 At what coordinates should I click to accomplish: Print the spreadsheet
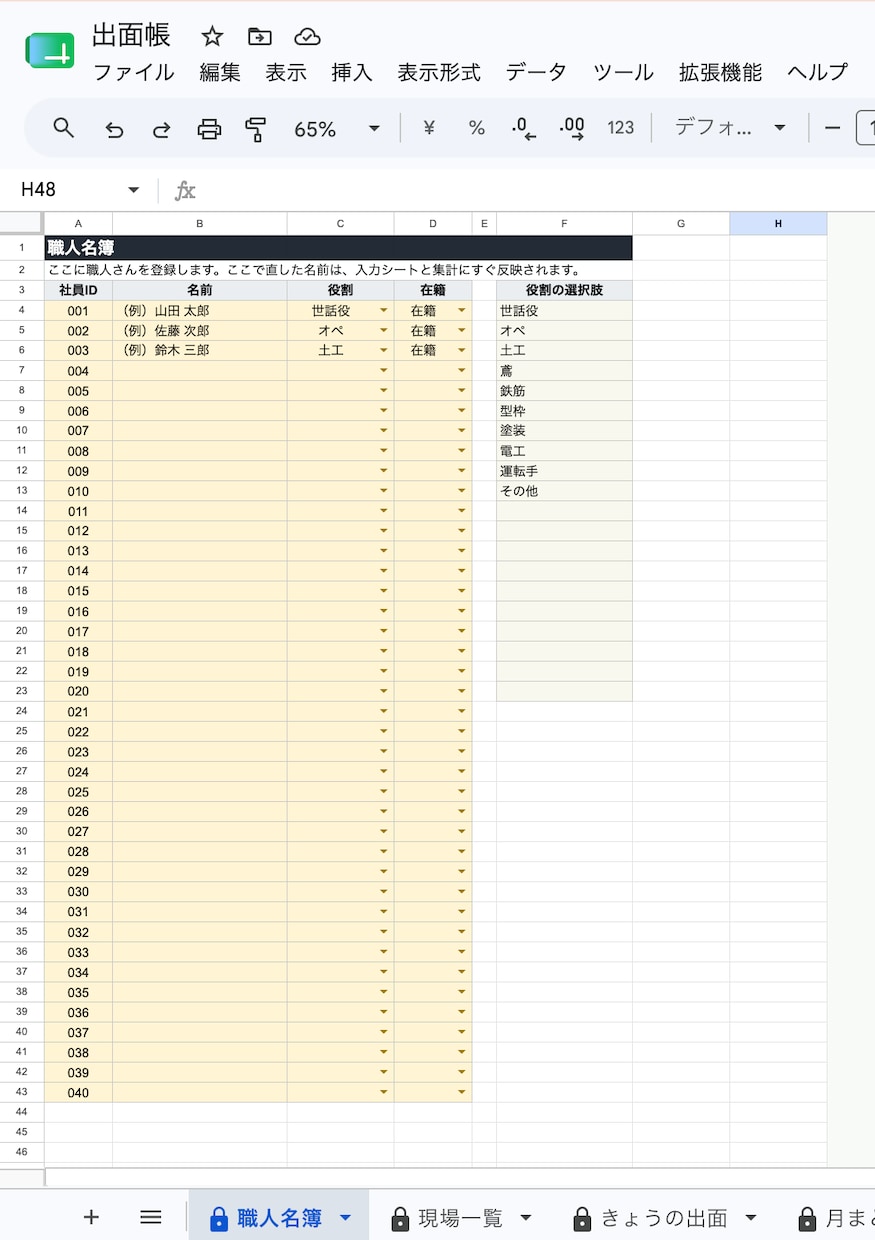tap(209, 128)
